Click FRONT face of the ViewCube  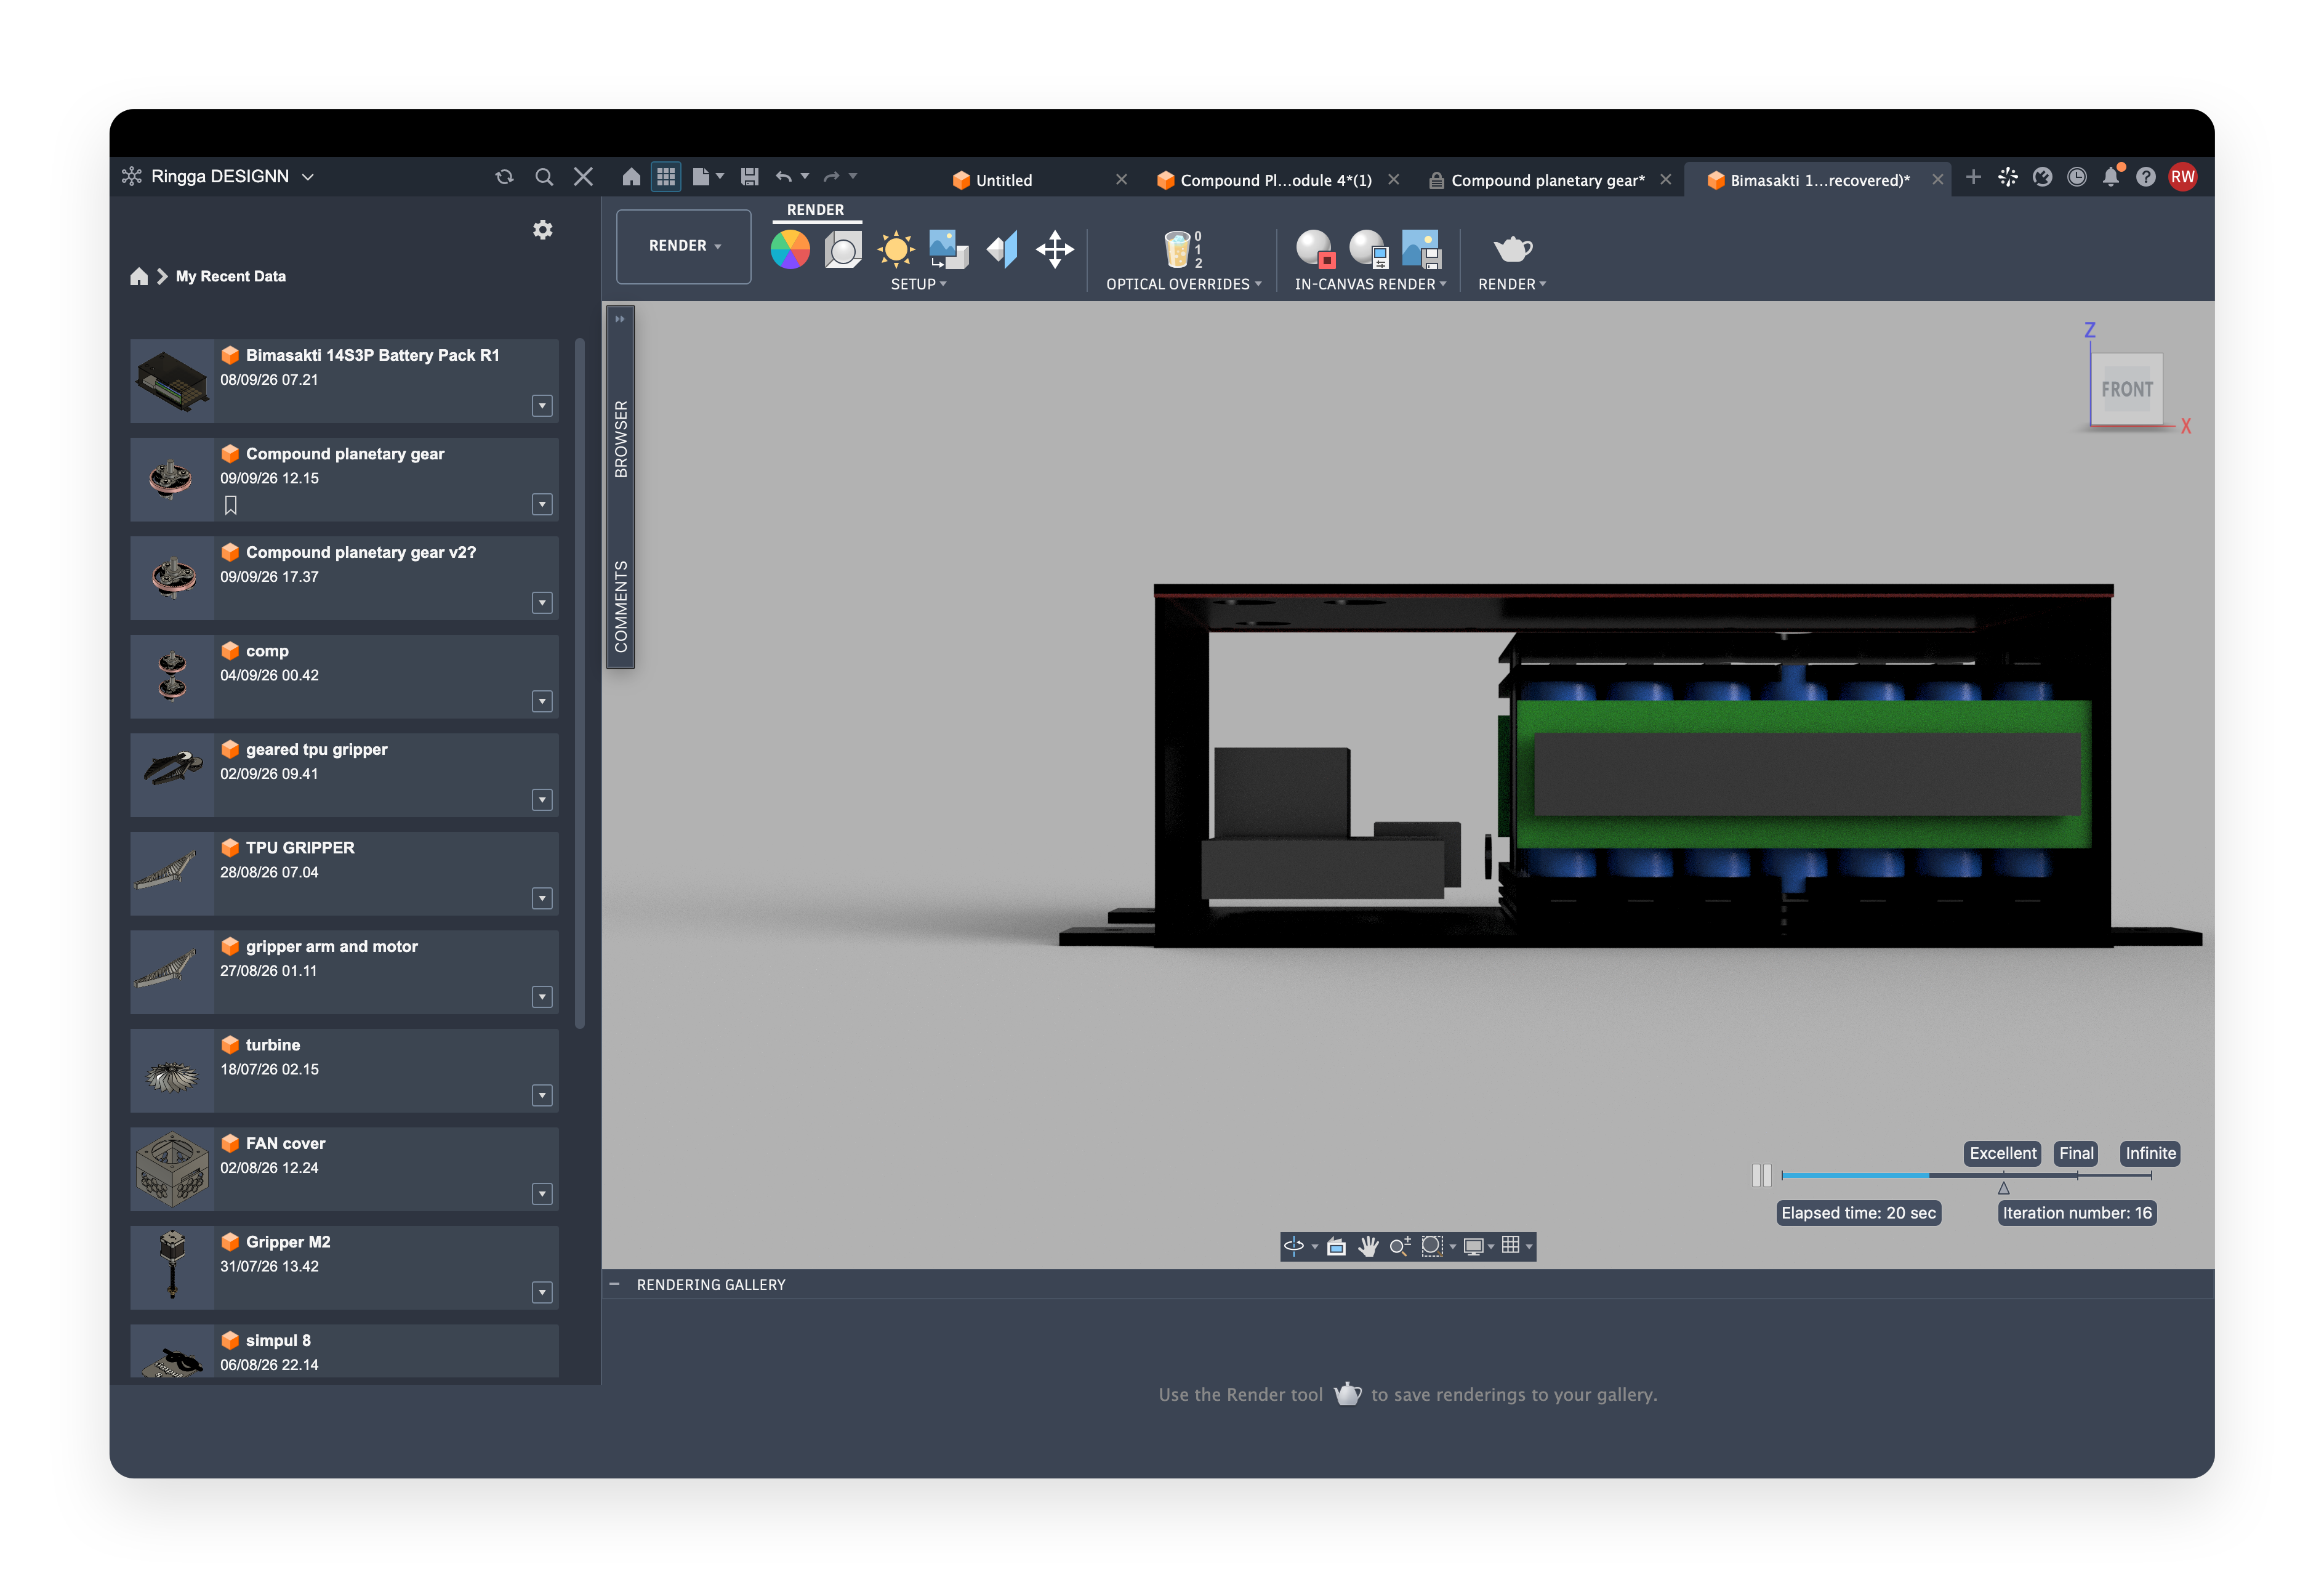click(2126, 390)
